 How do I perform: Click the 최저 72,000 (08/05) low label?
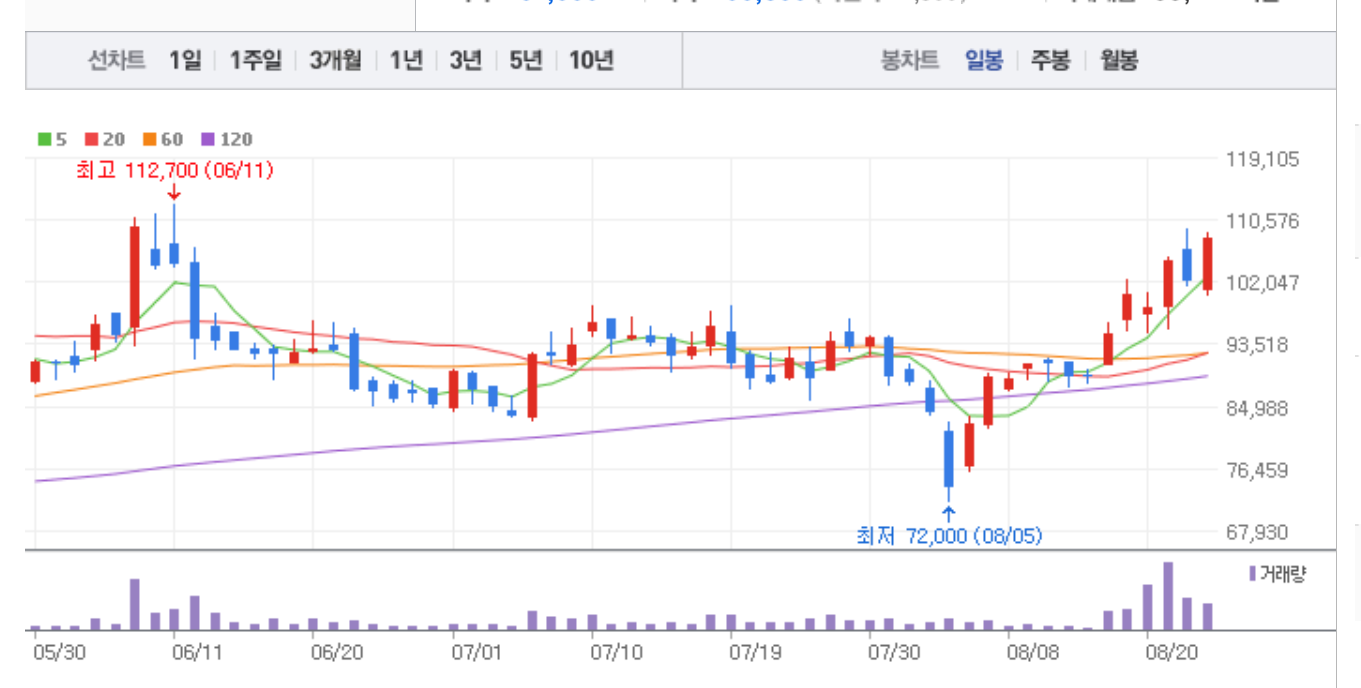(x=949, y=536)
